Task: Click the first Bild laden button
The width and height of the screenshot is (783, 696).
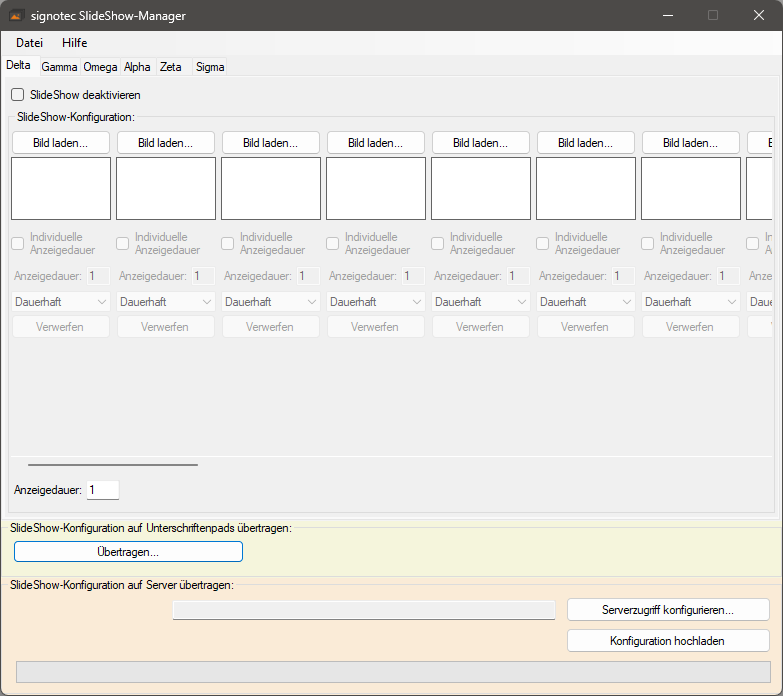Action: (x=61, y=143)
